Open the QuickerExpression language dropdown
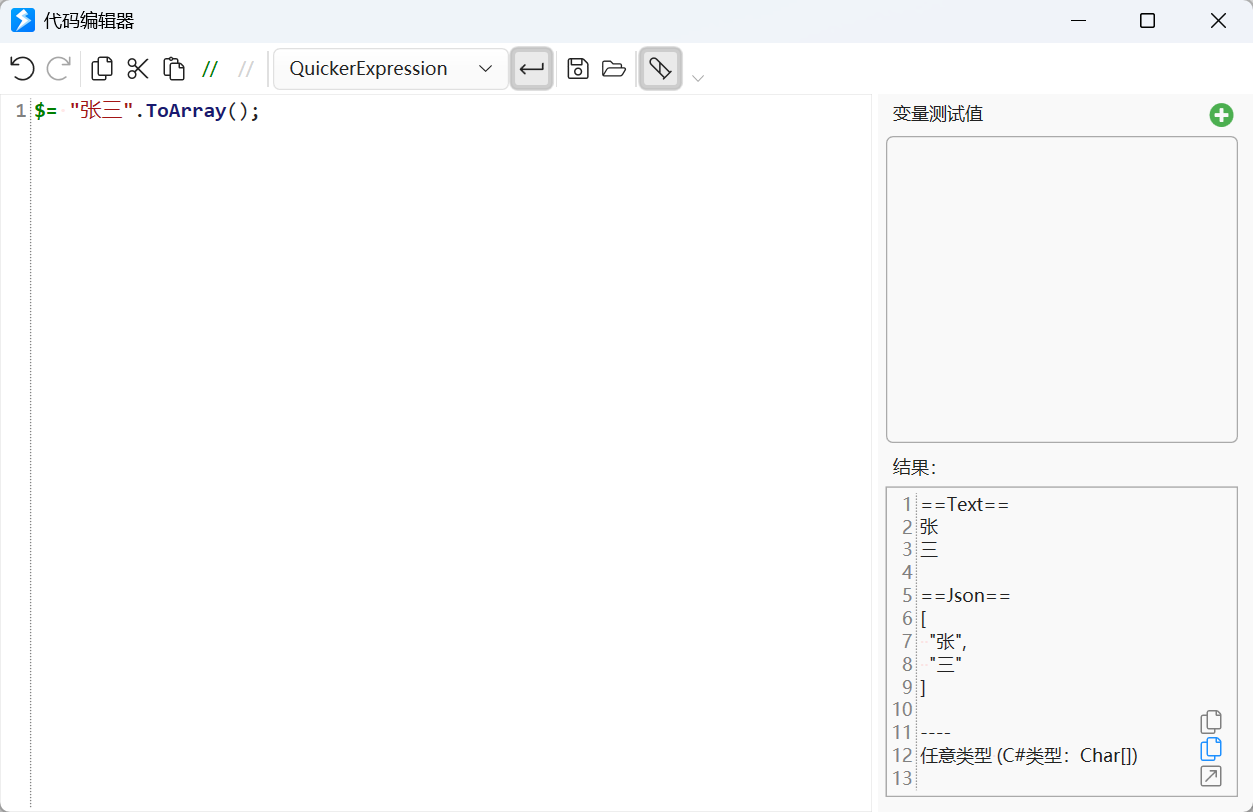 point(390,69)
